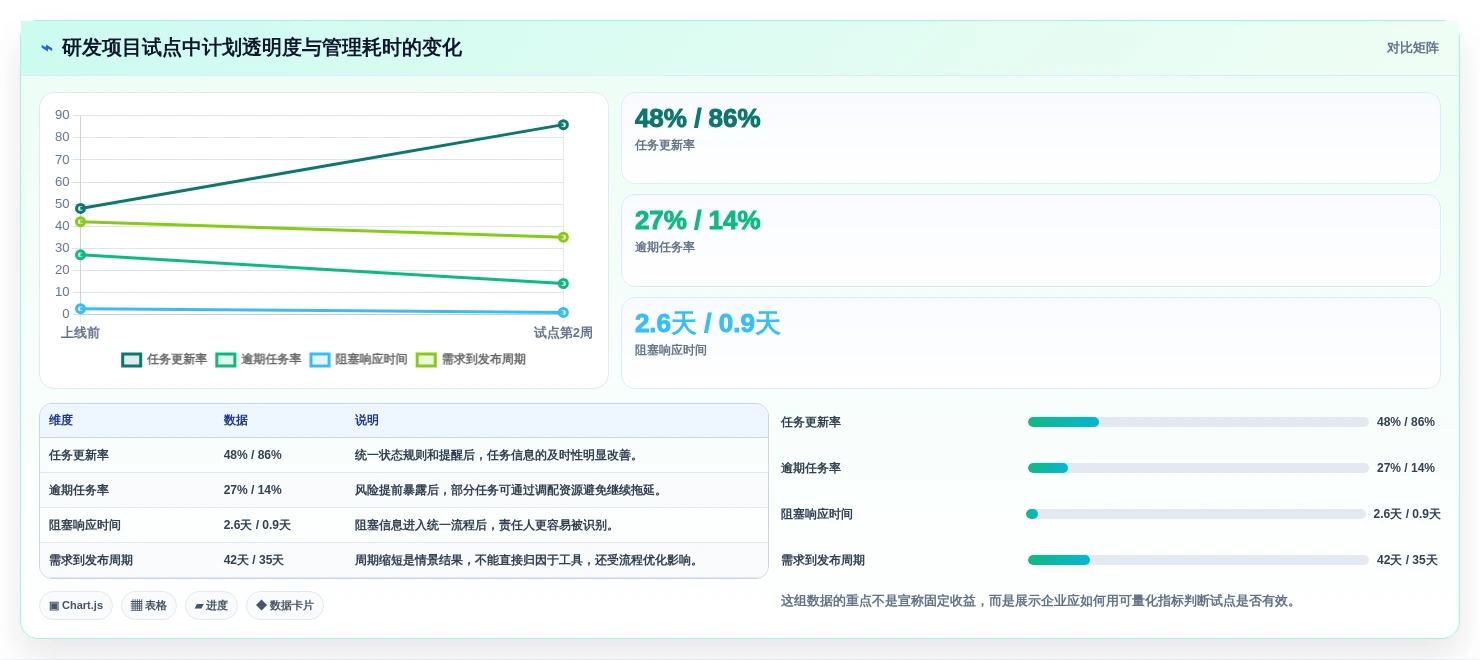Toggle the 任务更新率 legend swatch

(x=132, y=360)
